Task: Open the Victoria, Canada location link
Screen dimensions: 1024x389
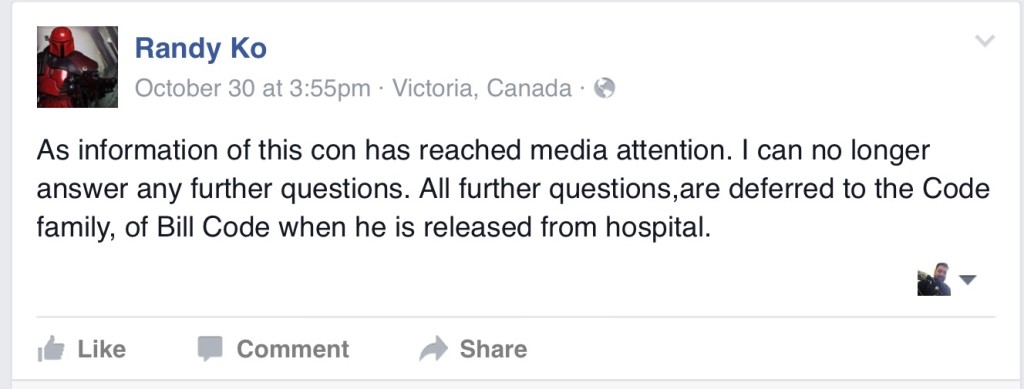Action: (x=482, y=88)
